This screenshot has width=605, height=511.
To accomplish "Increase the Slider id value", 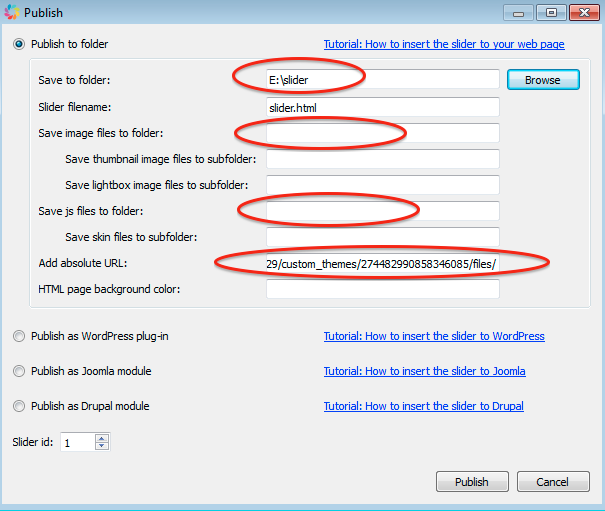I will tap(102, 438).
